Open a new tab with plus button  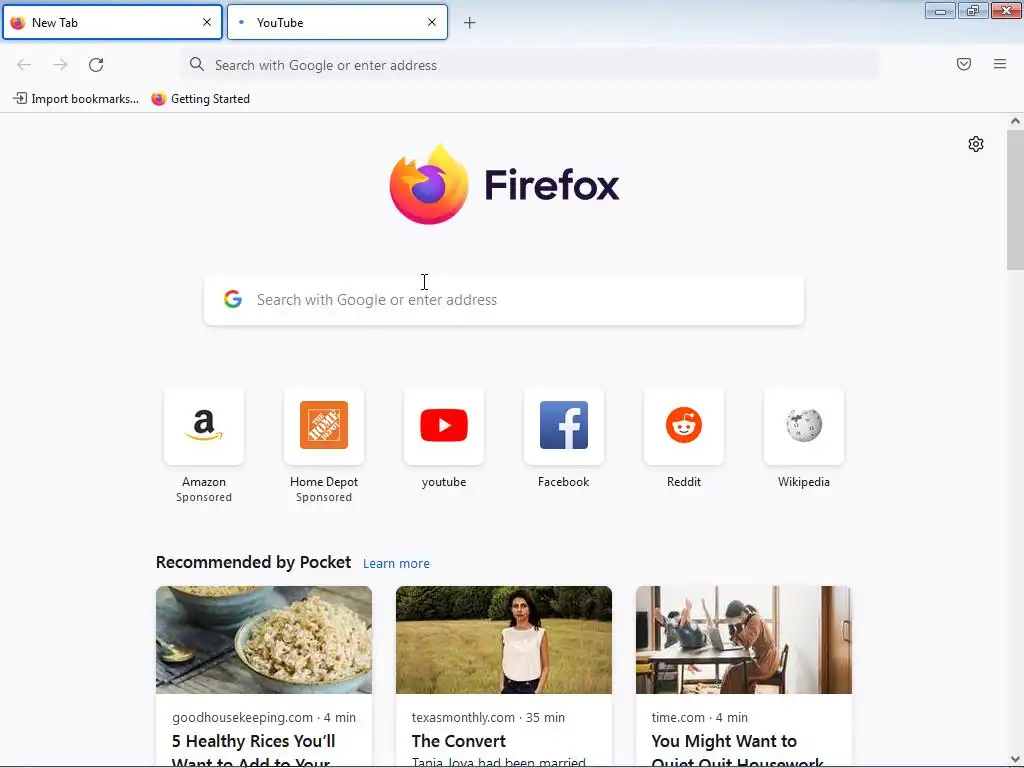[x=470, y=23]
